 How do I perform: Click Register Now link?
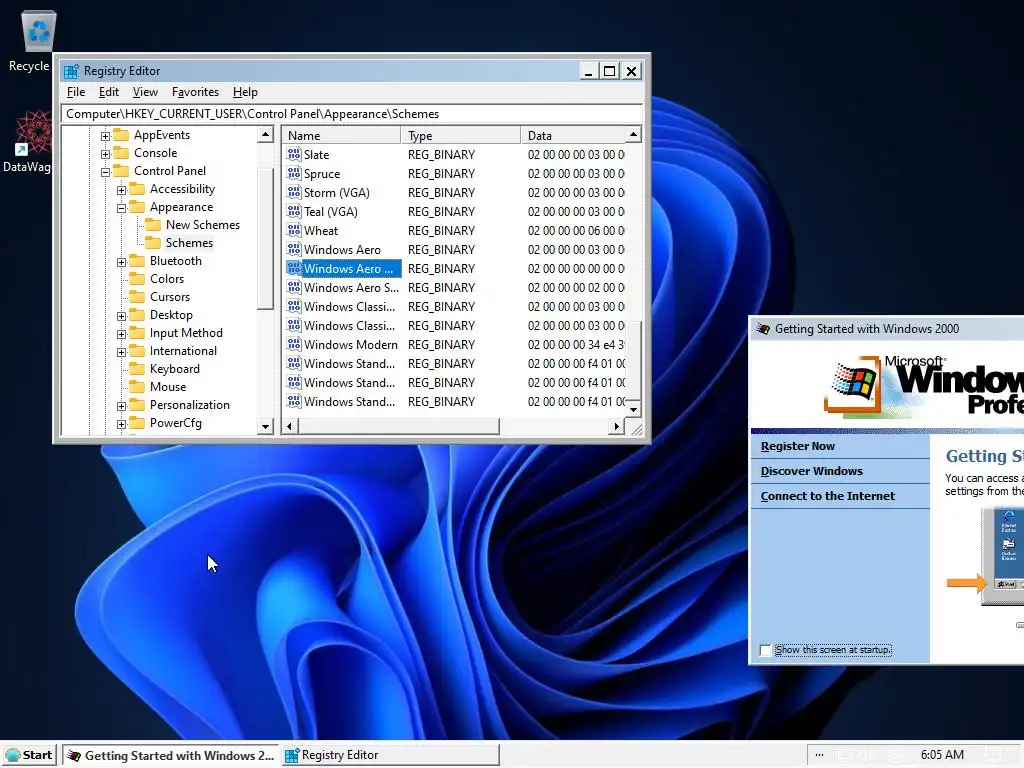click(797, 446)
